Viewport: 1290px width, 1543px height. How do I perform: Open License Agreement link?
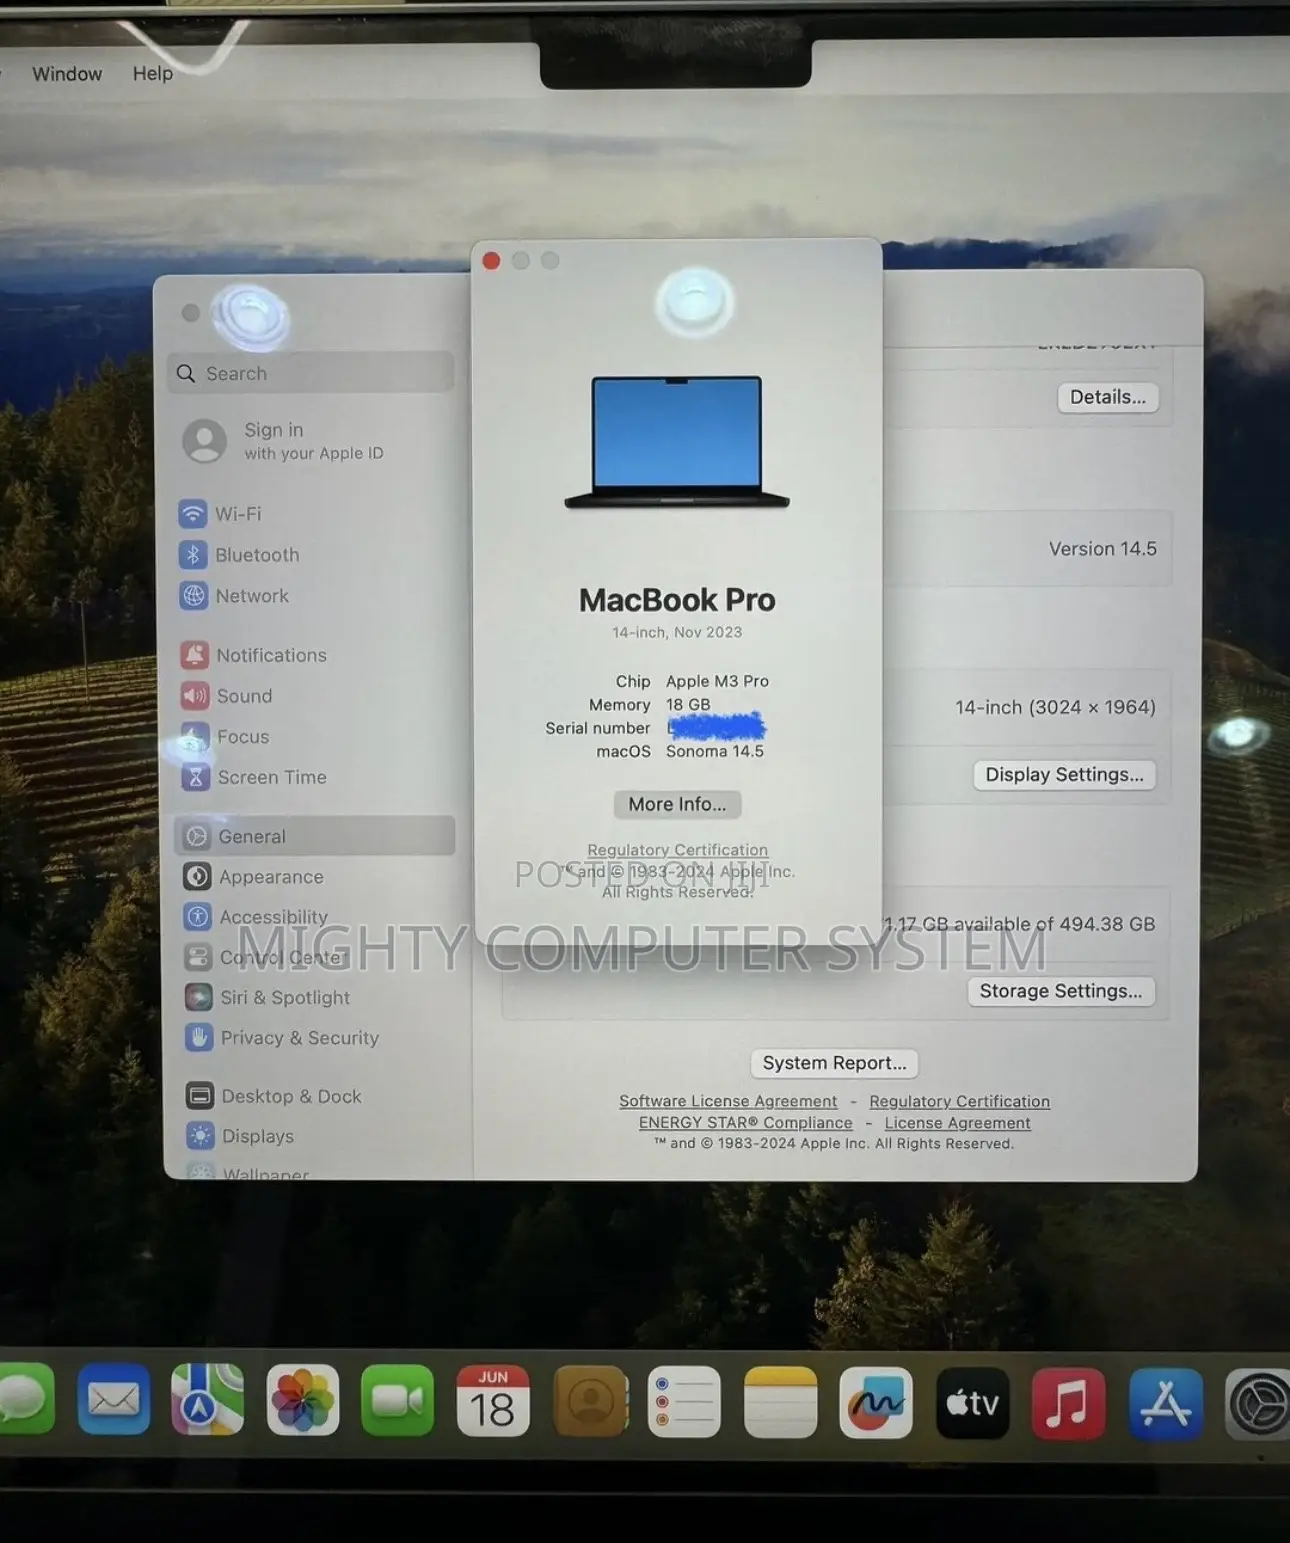pos(957,1123)
